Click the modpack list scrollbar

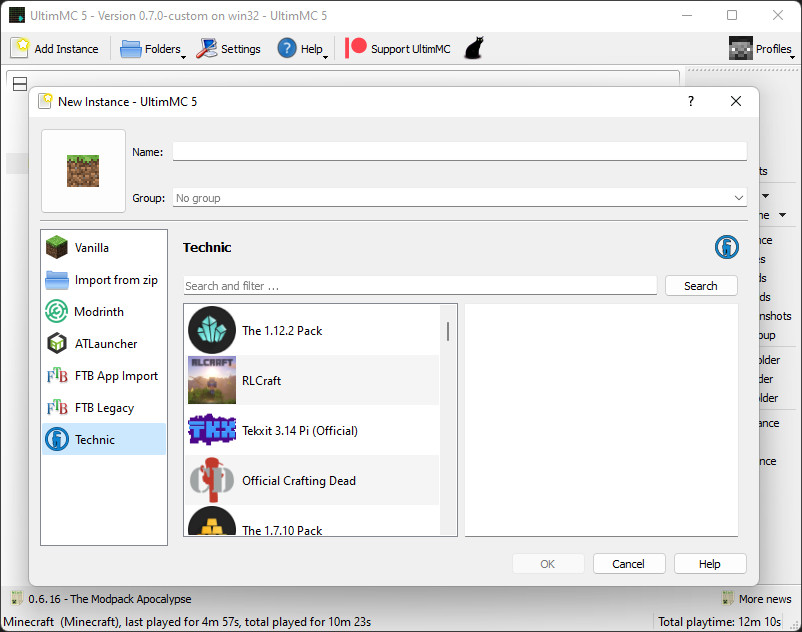[447, 332]
